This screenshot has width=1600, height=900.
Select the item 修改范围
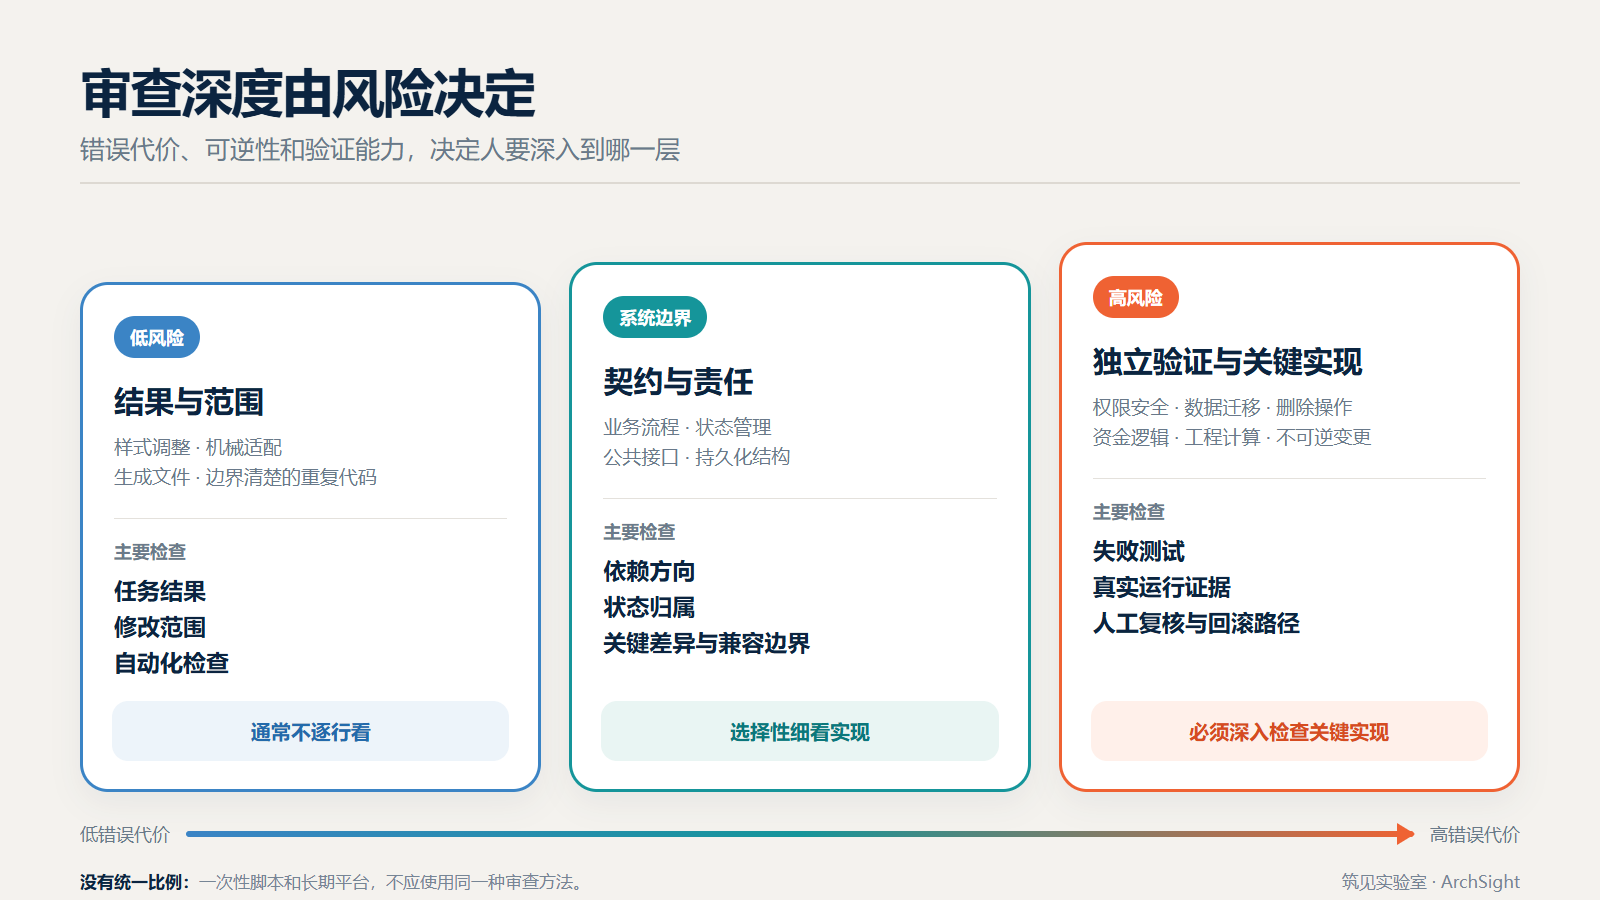[160, 627]
